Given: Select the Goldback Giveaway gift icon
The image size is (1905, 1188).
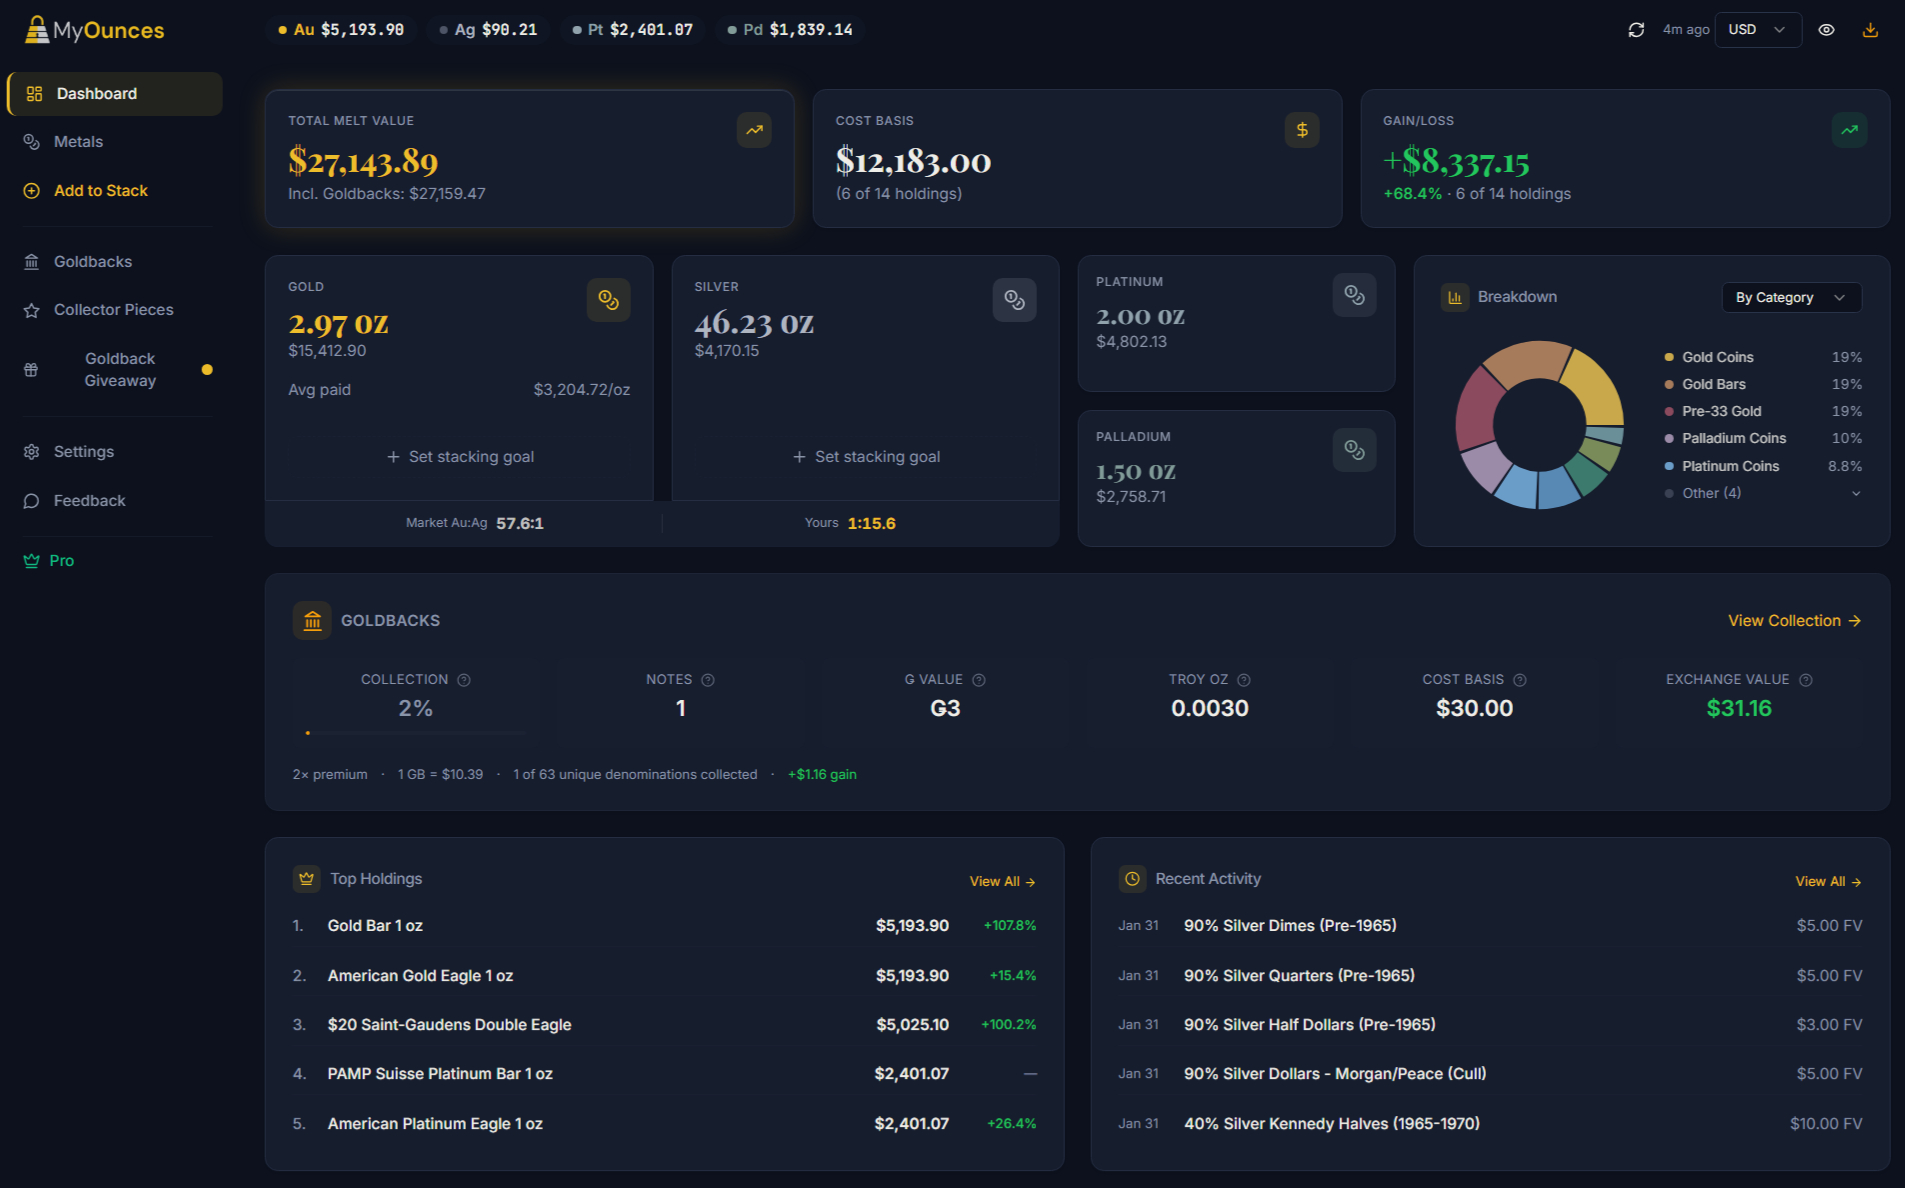Looking at the screenshot, I should point(31,368).
